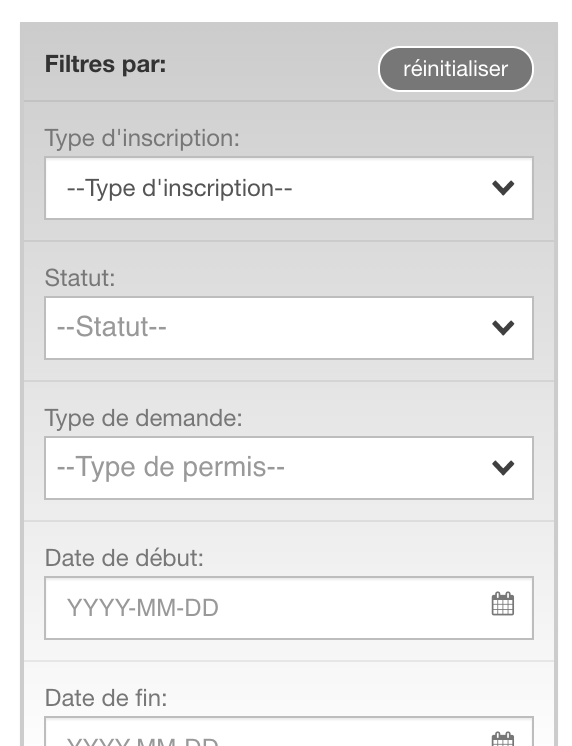Expand the --Type de permis-- combo box
572x746 pixels.
pos(289,468)
